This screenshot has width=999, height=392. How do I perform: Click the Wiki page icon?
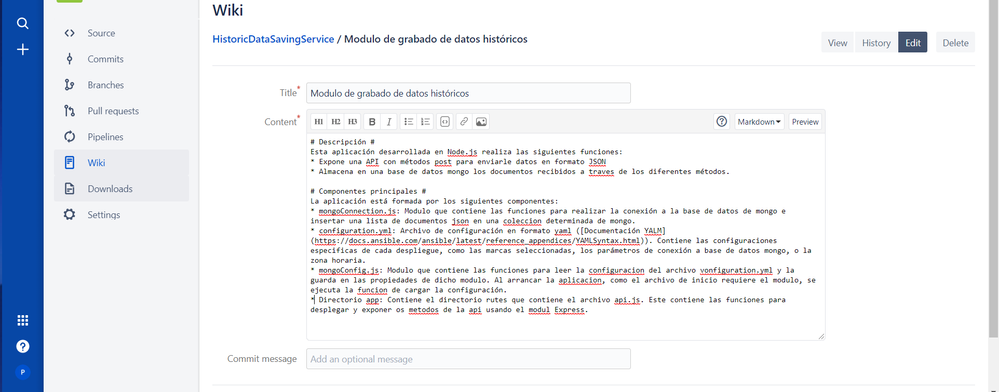tap(69, 163)
